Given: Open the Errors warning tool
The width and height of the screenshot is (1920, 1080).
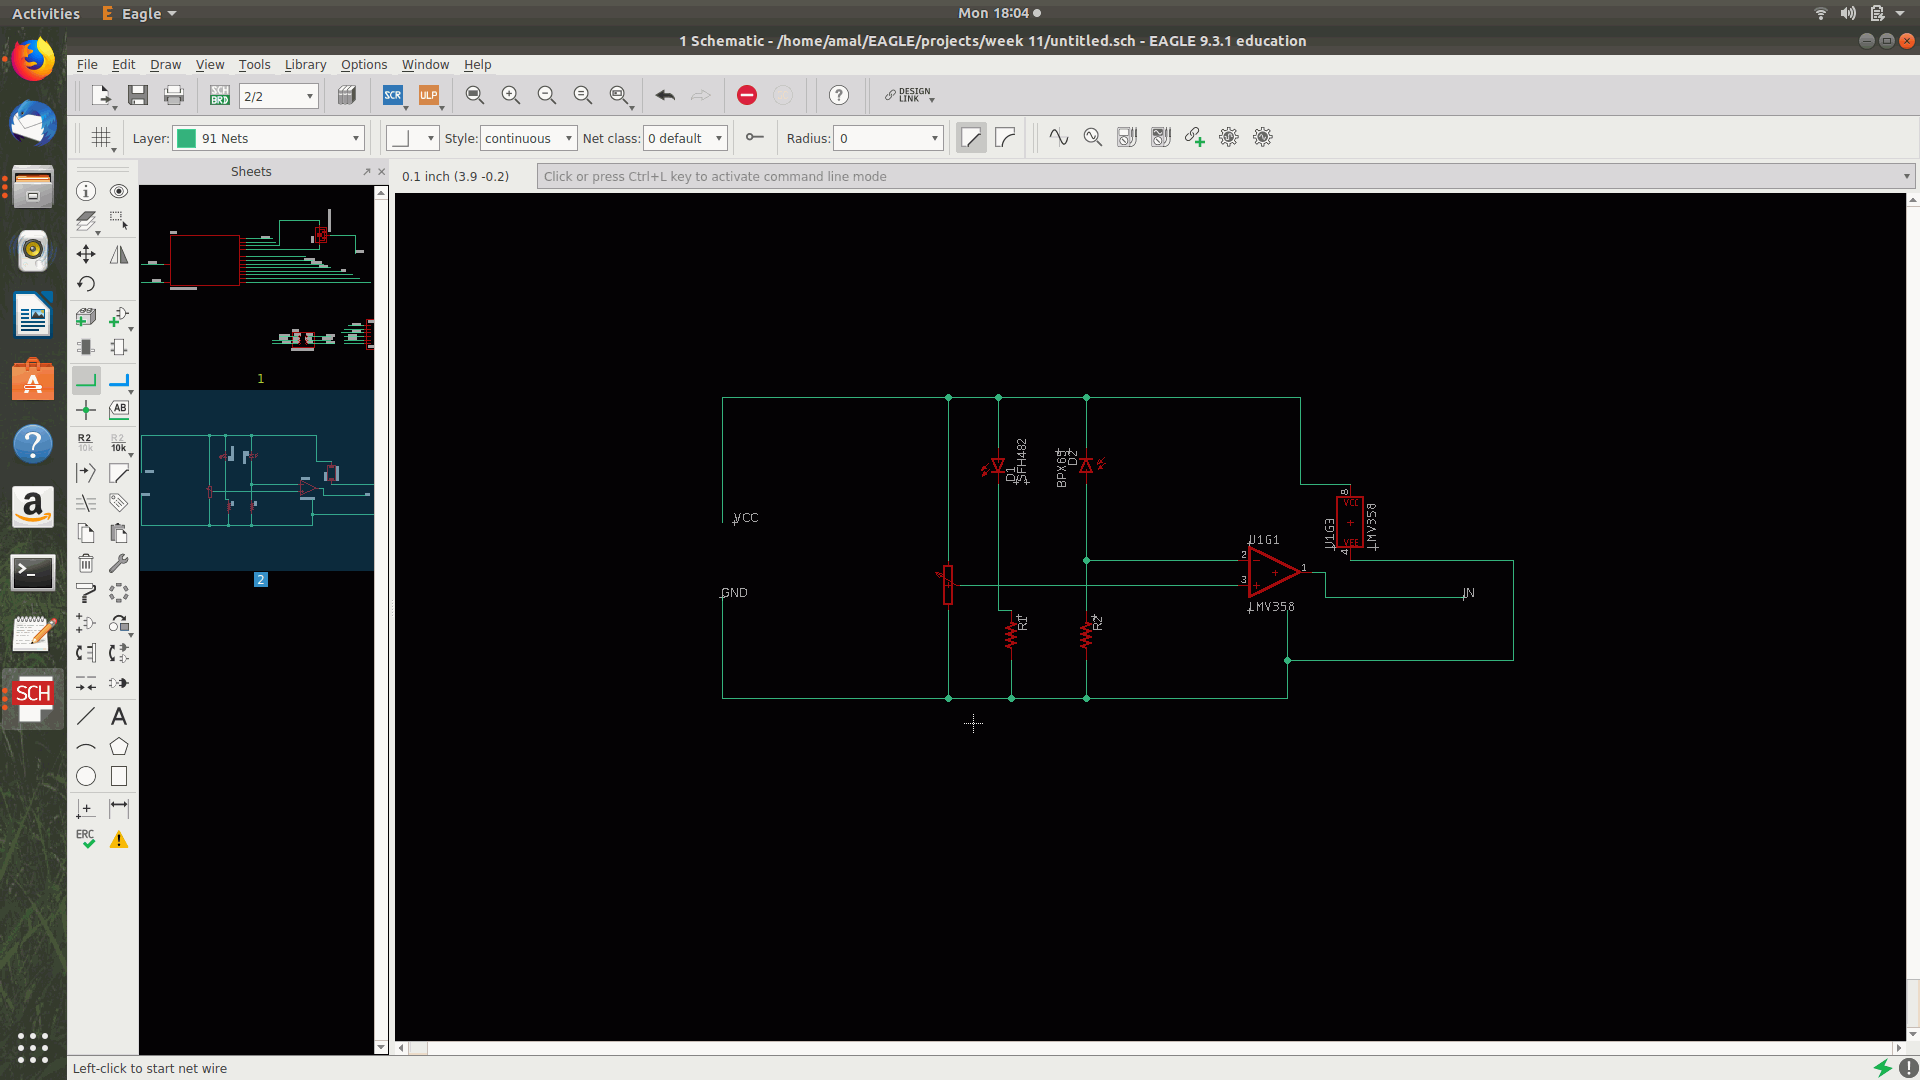Looking at the screenshot, I should point(119,839).
